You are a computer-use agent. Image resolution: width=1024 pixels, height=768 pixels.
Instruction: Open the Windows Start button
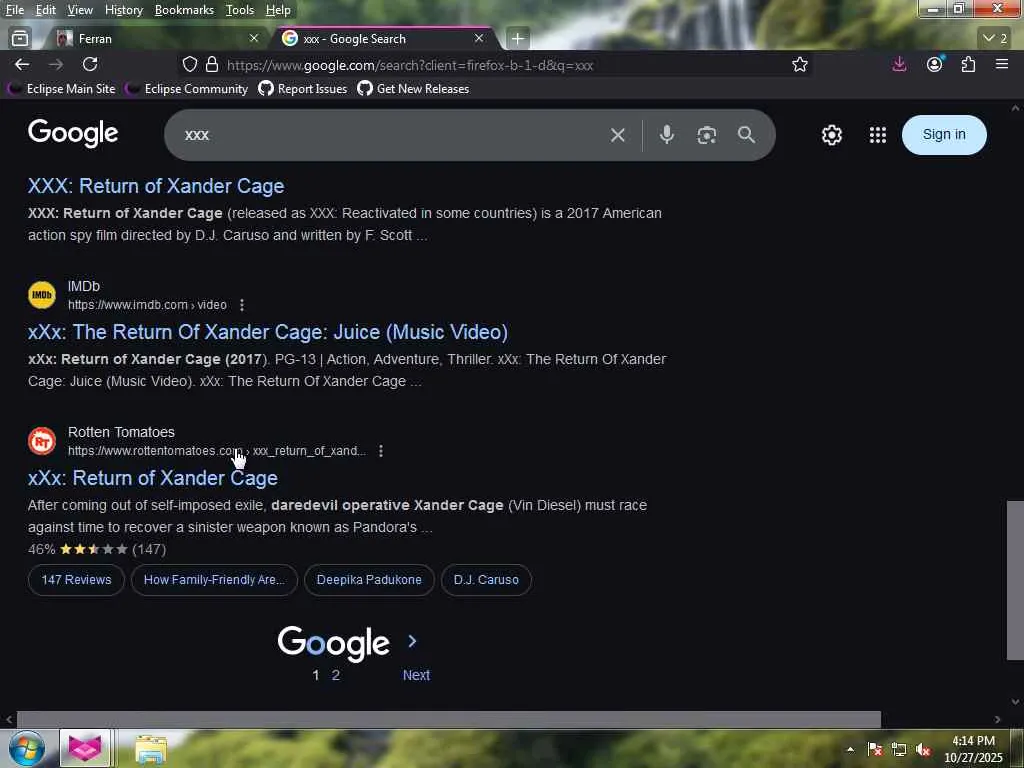point(27,749)
